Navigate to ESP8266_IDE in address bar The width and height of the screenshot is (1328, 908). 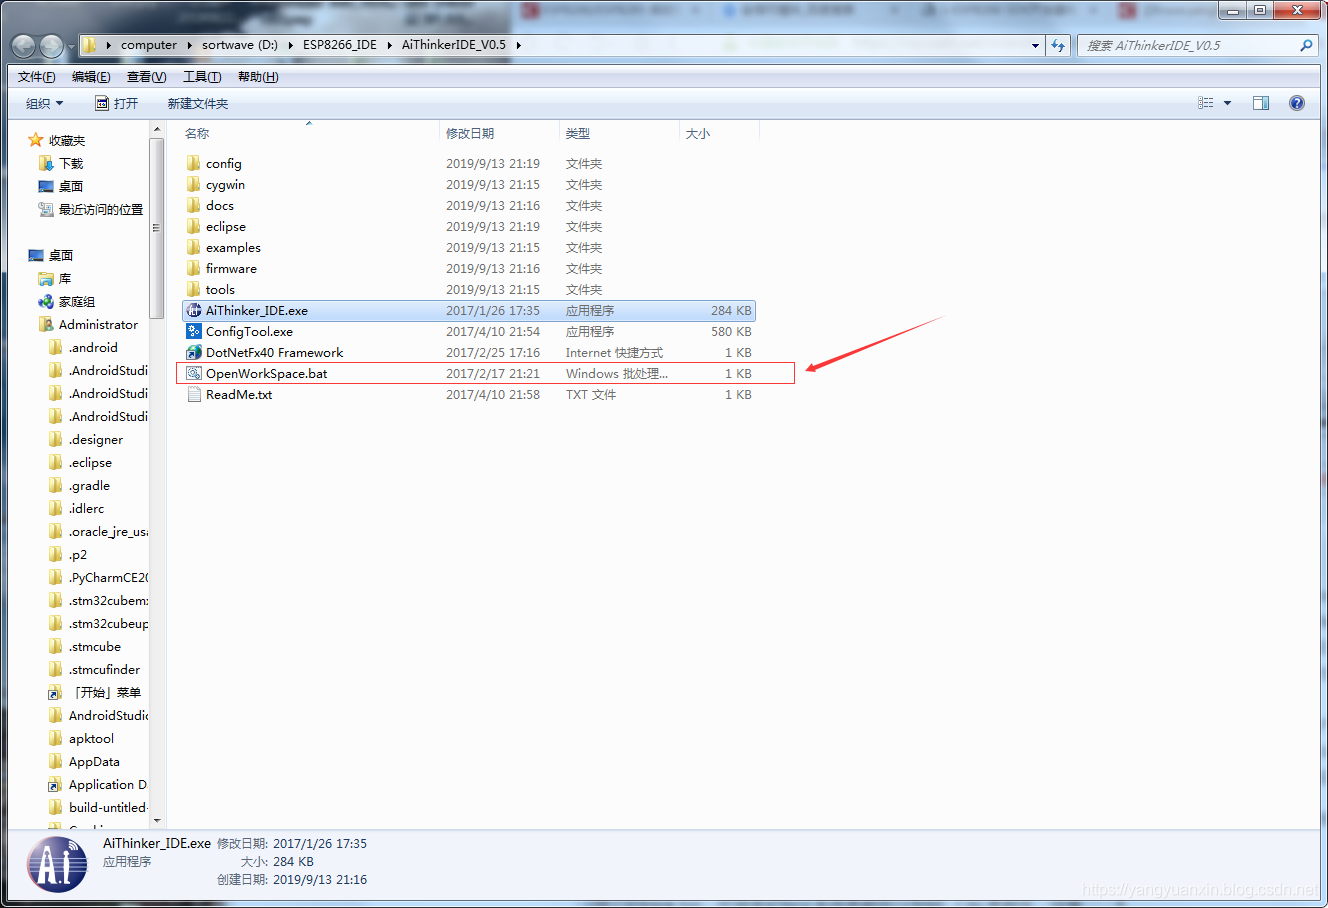[x=340, y=45]
